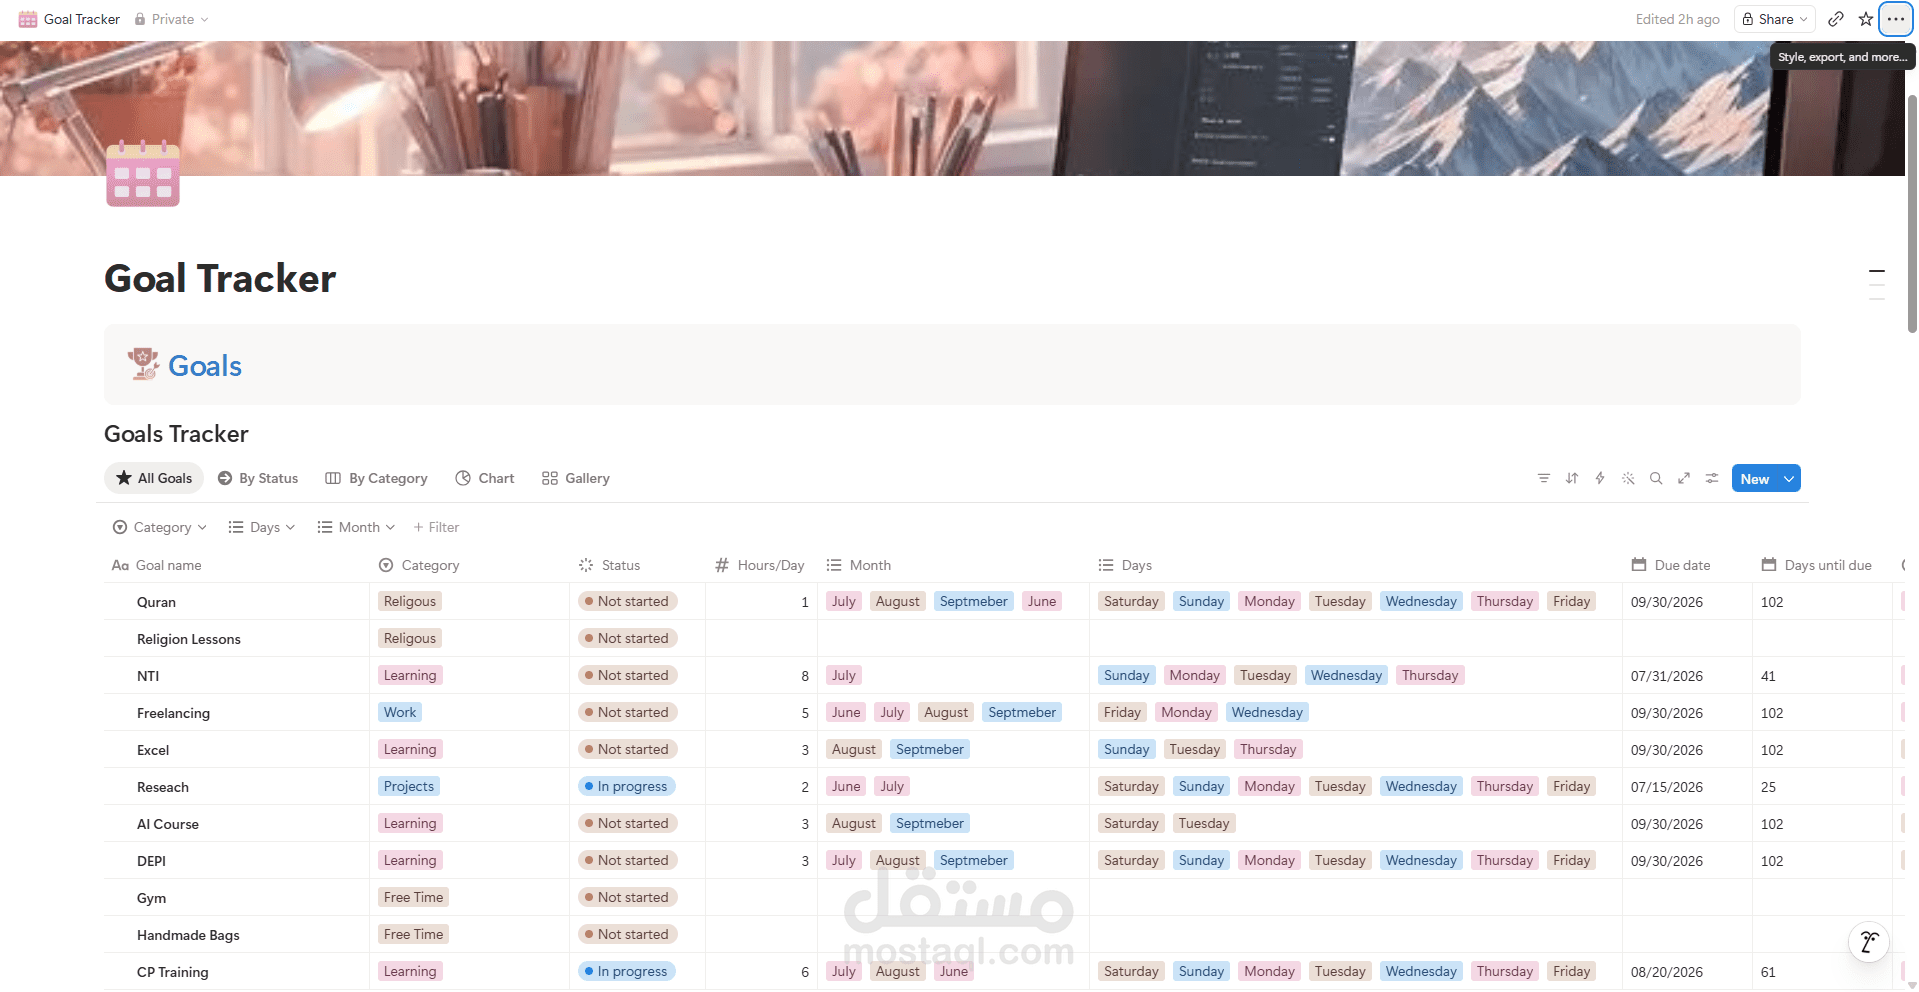Open the Goals heading link

pos(205,366)
